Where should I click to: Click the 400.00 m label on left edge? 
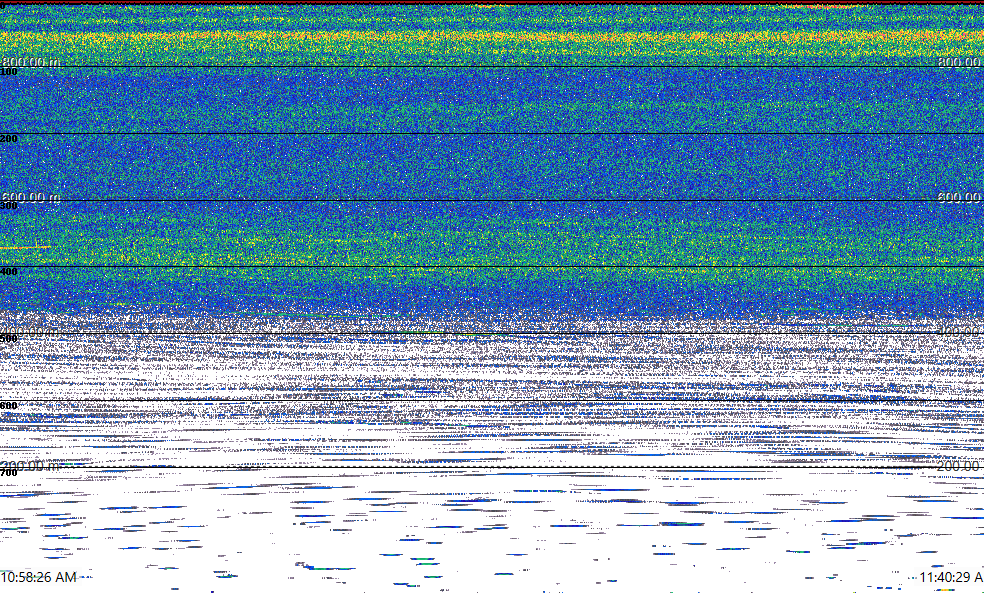click(x=30, y=331)
